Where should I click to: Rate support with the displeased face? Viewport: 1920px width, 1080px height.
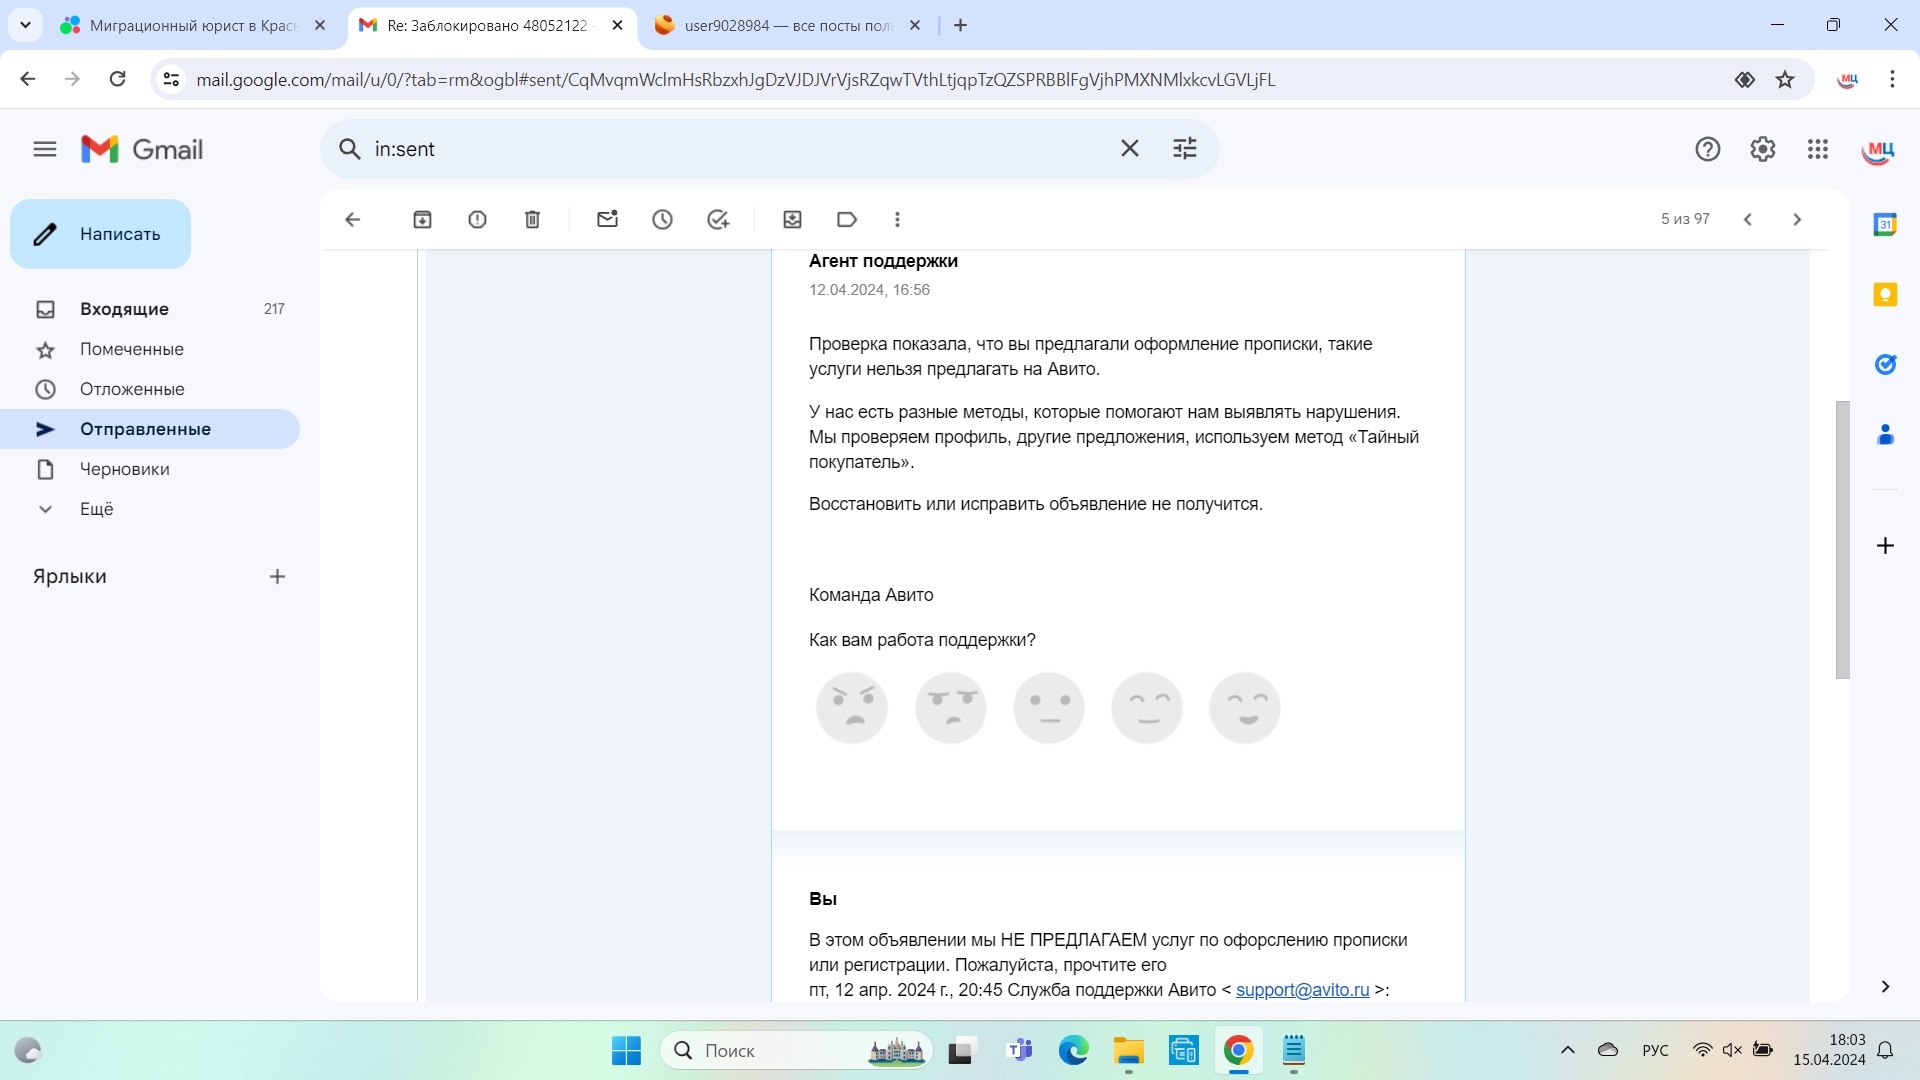point(950,708)
